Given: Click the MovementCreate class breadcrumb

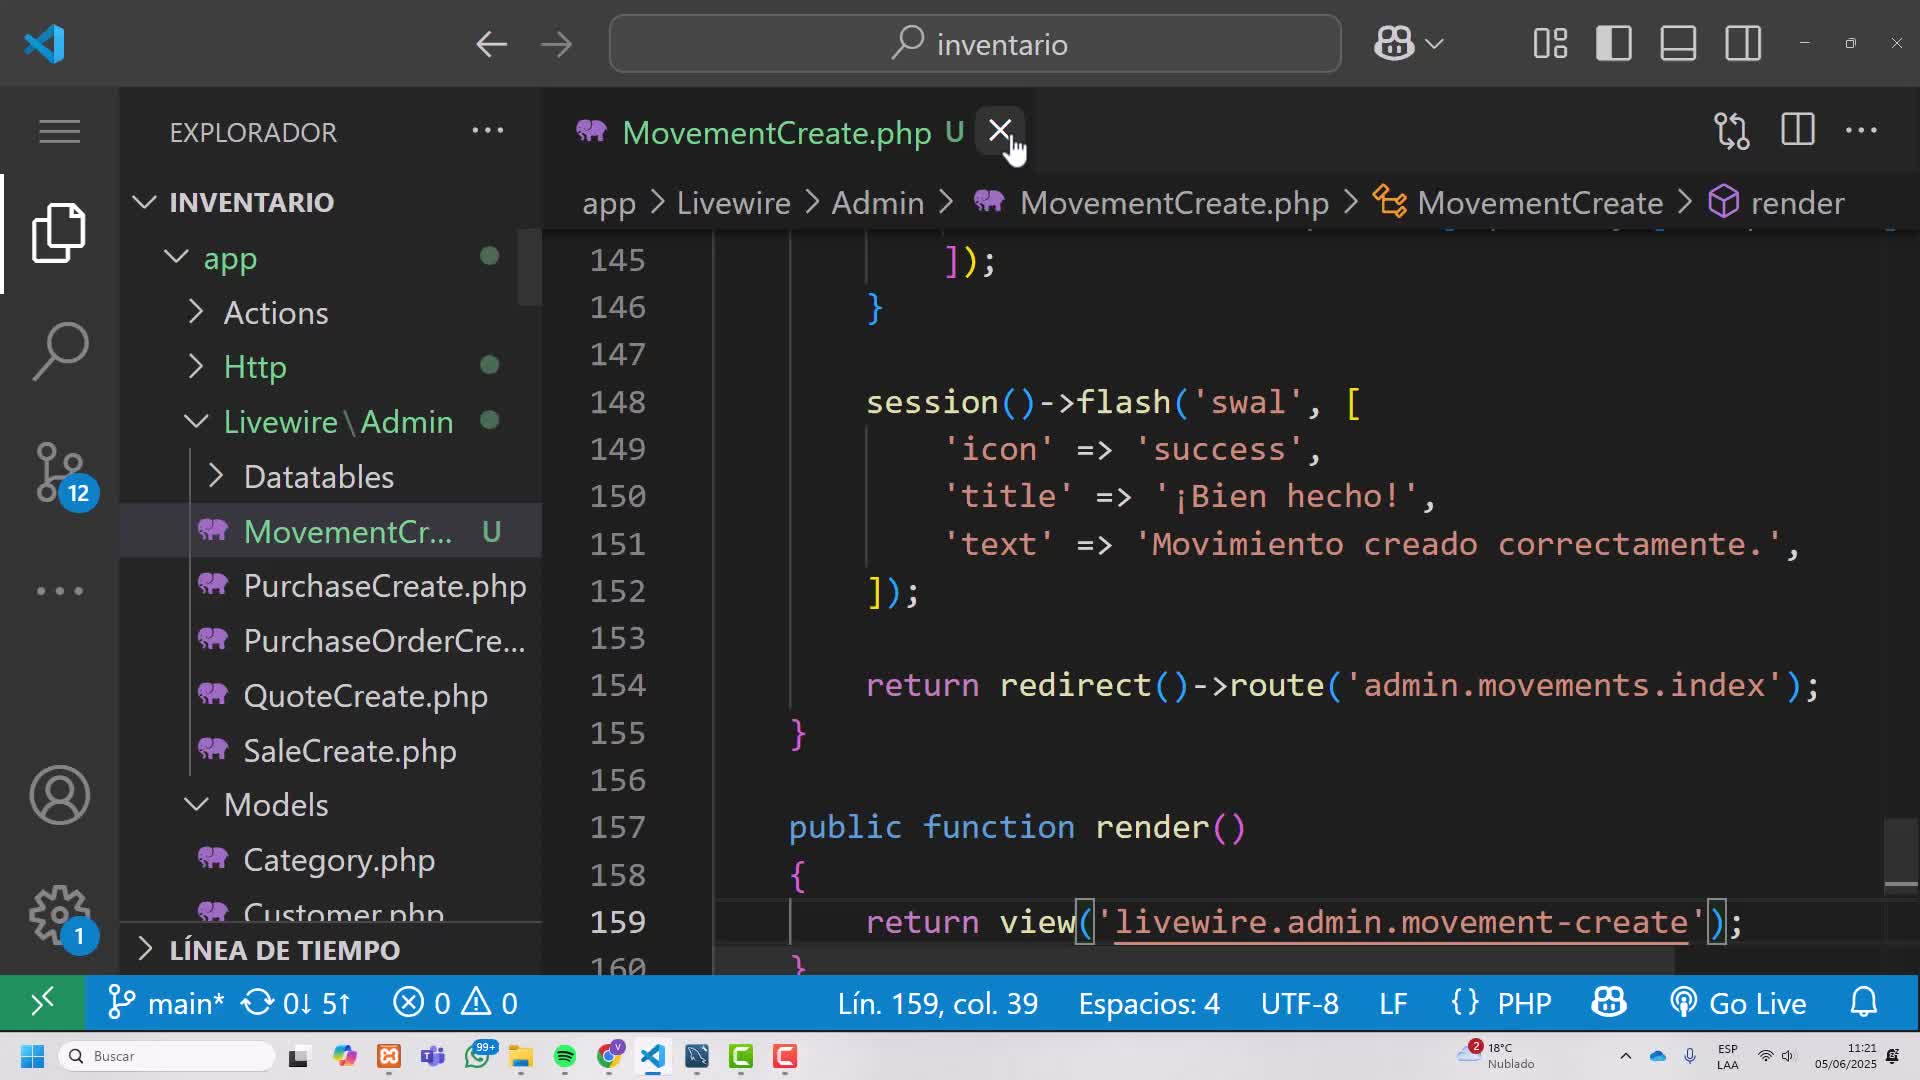Looking at the screenshot, I should tap(1518, 203).
